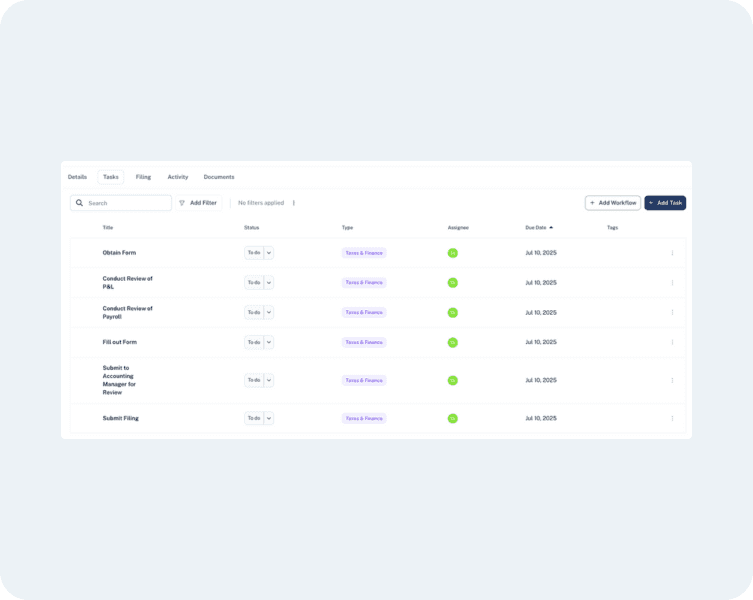Click due date Jul 10, 2025 on Obtain Form row
Screen dimensions: 753x600
[x=541, y=253]
